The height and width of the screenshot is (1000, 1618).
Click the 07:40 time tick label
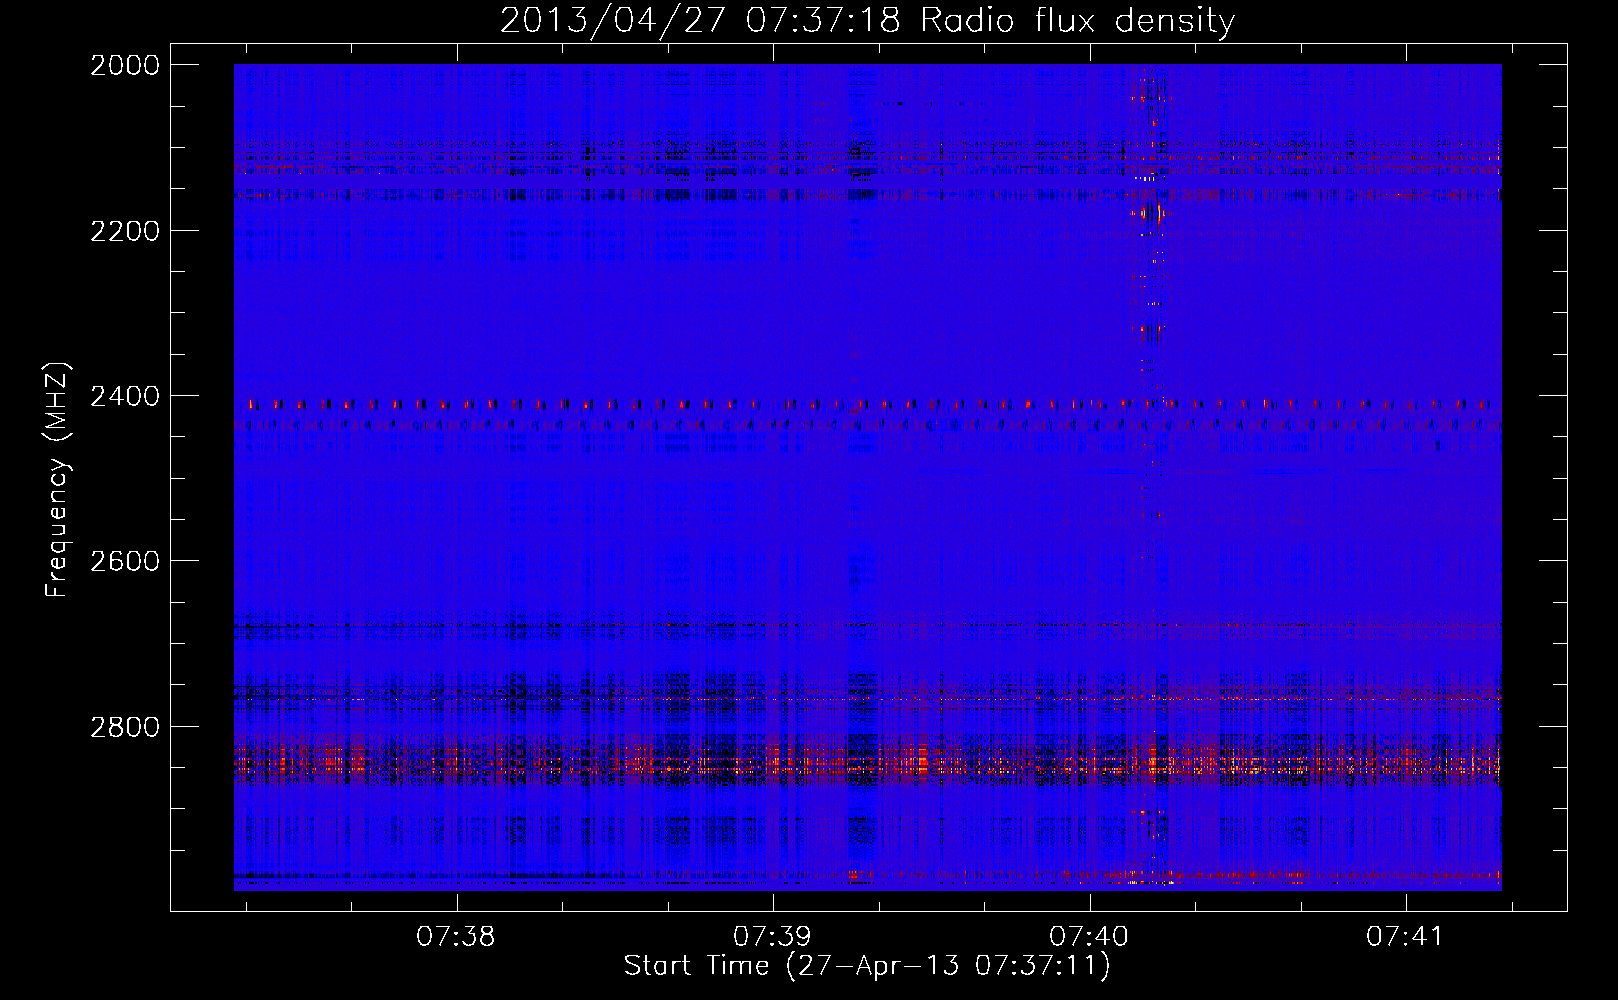[x=1089, y=937]
